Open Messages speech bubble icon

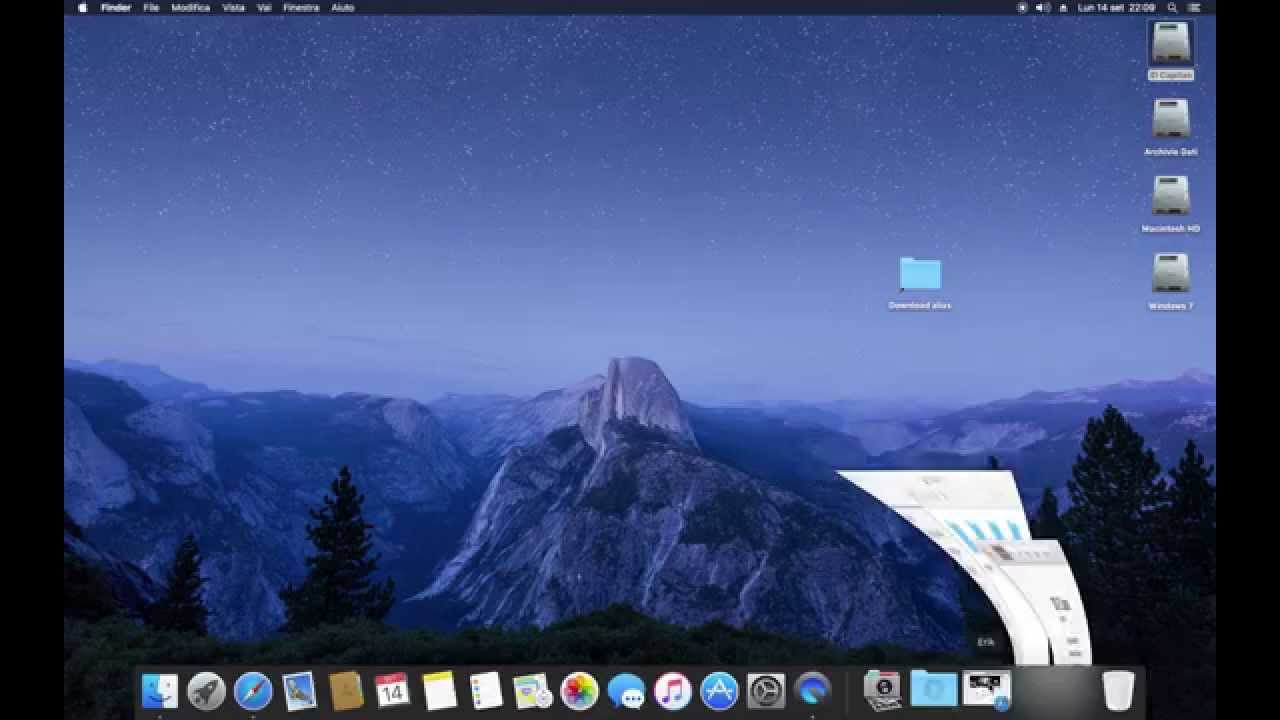pos(626,691)
